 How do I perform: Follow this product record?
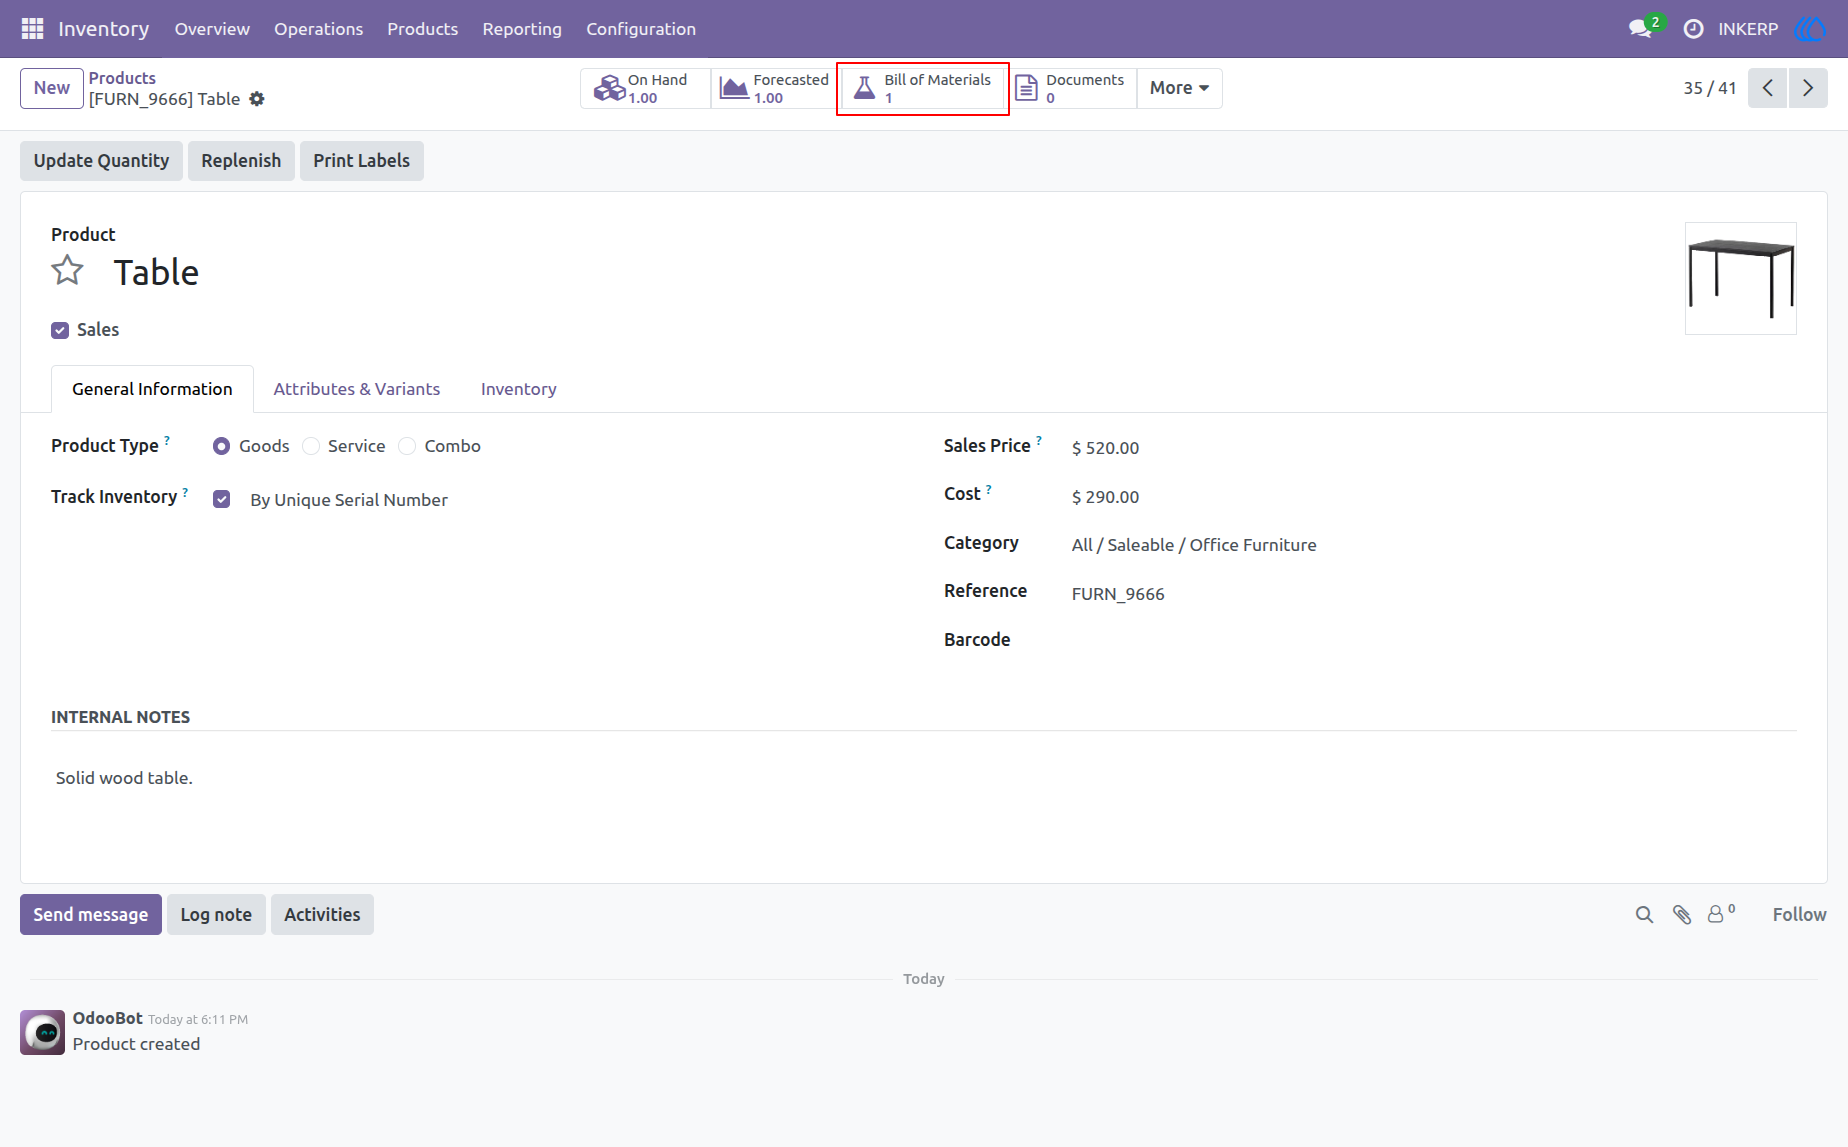(x=1799, y=915)
